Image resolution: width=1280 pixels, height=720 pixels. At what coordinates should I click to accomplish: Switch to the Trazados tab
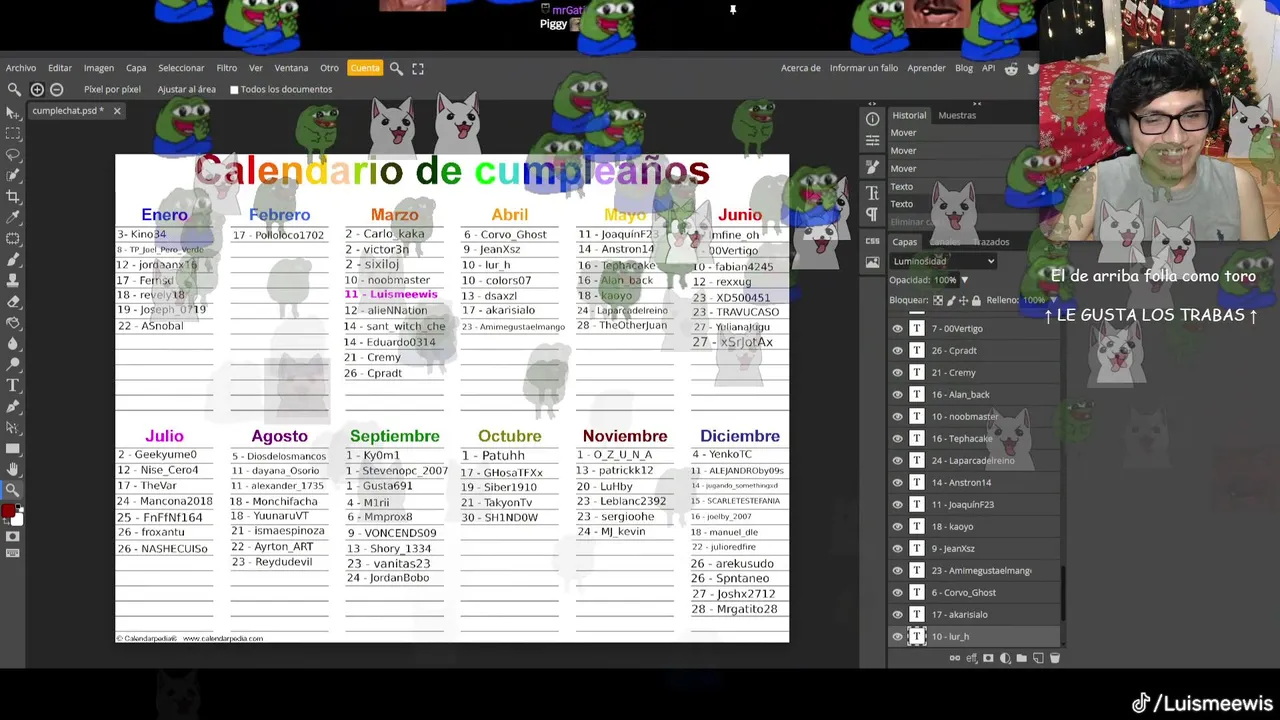991,242
